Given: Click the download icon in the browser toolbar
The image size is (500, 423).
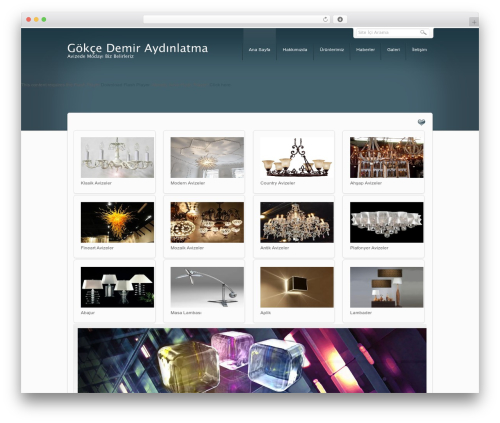Looking at the screenshot, I should (340, 20).
